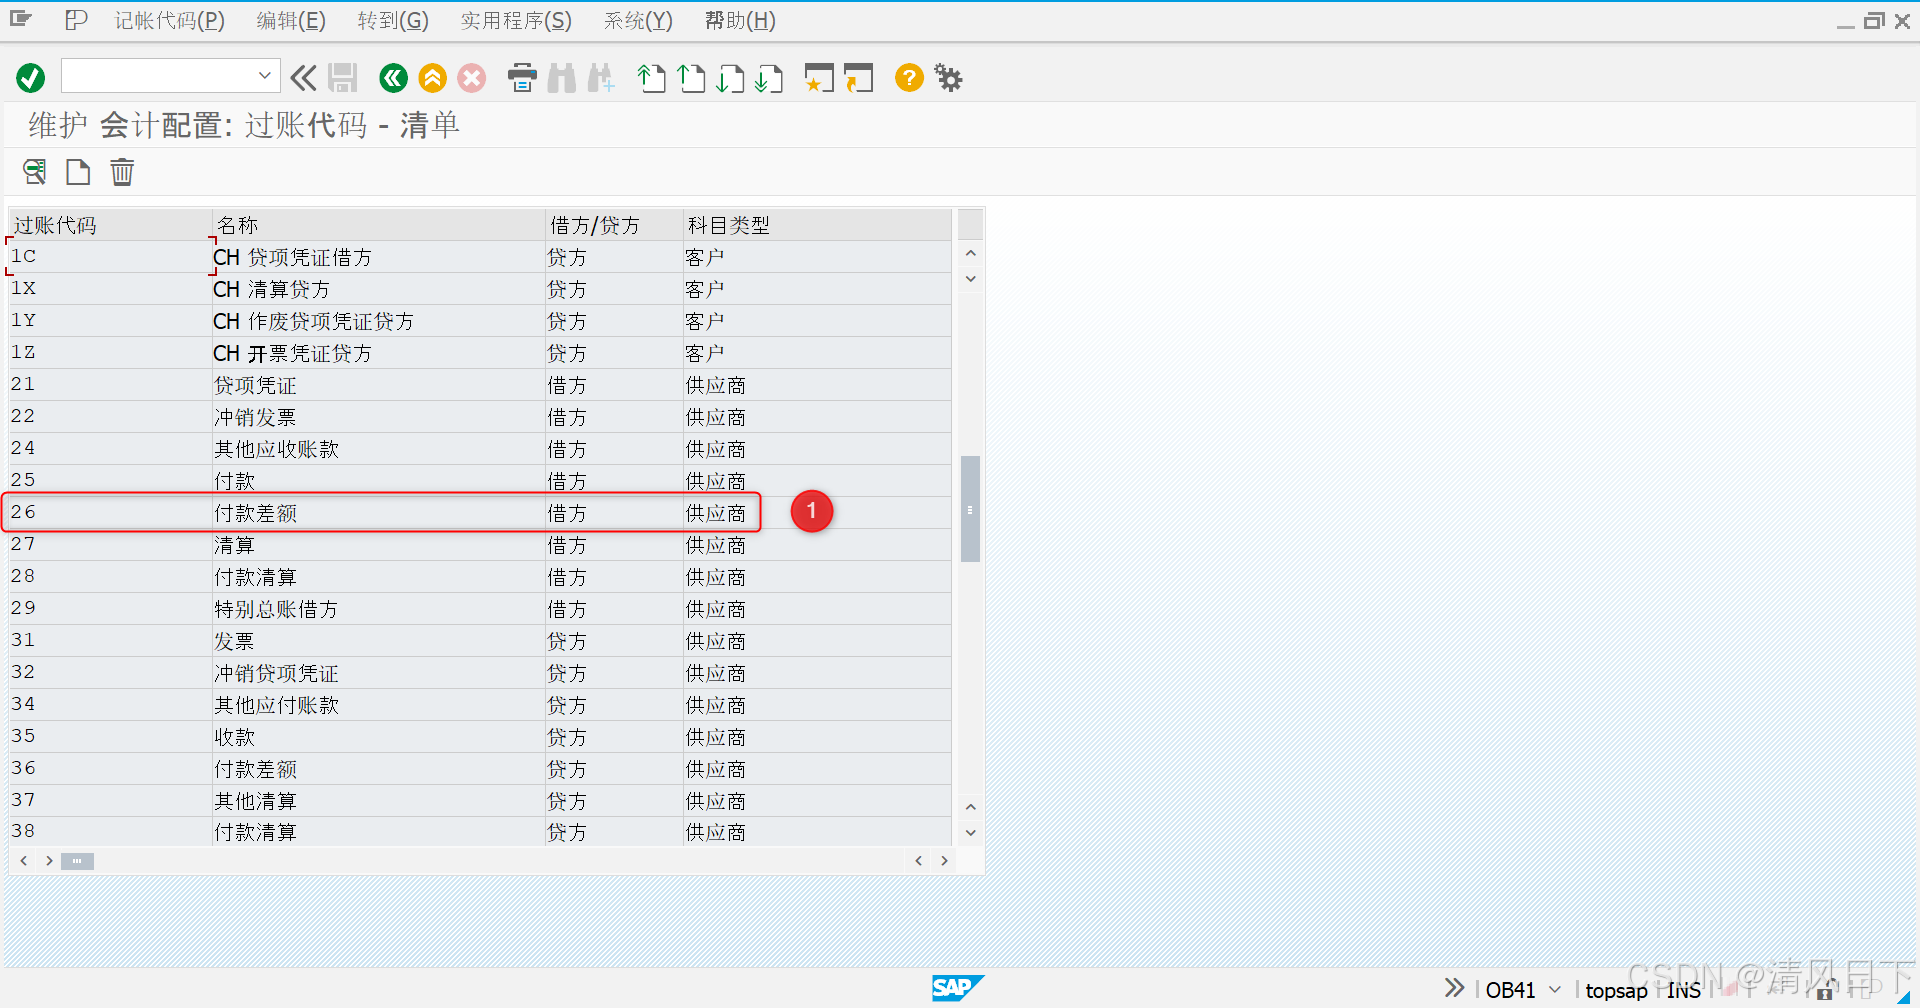Open the command field dropdown
1920x1008 pixels.
264,75
